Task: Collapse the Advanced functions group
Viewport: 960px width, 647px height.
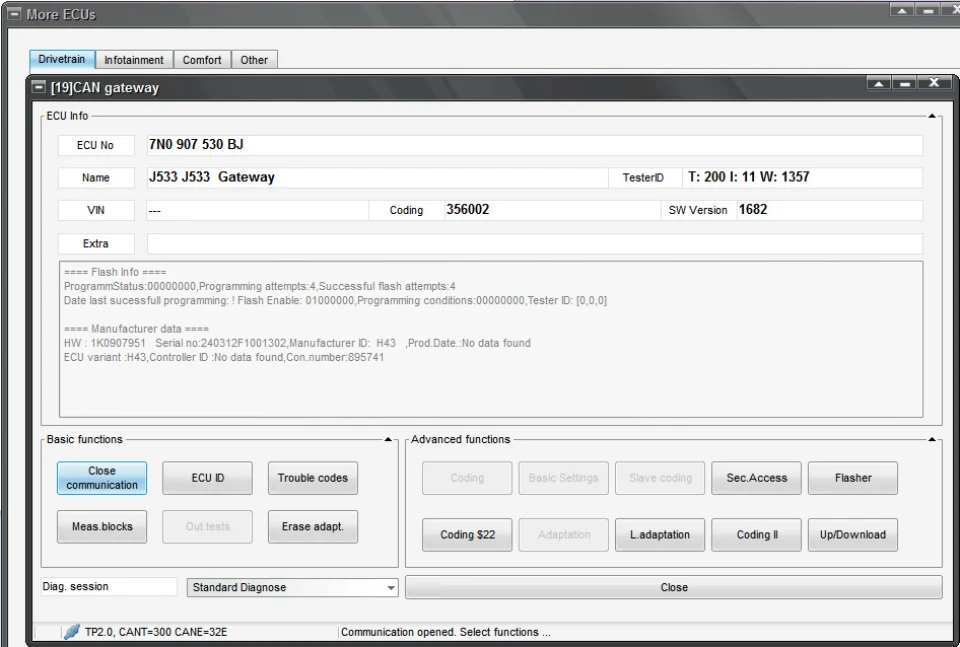Action: click(x=932, y=439)
